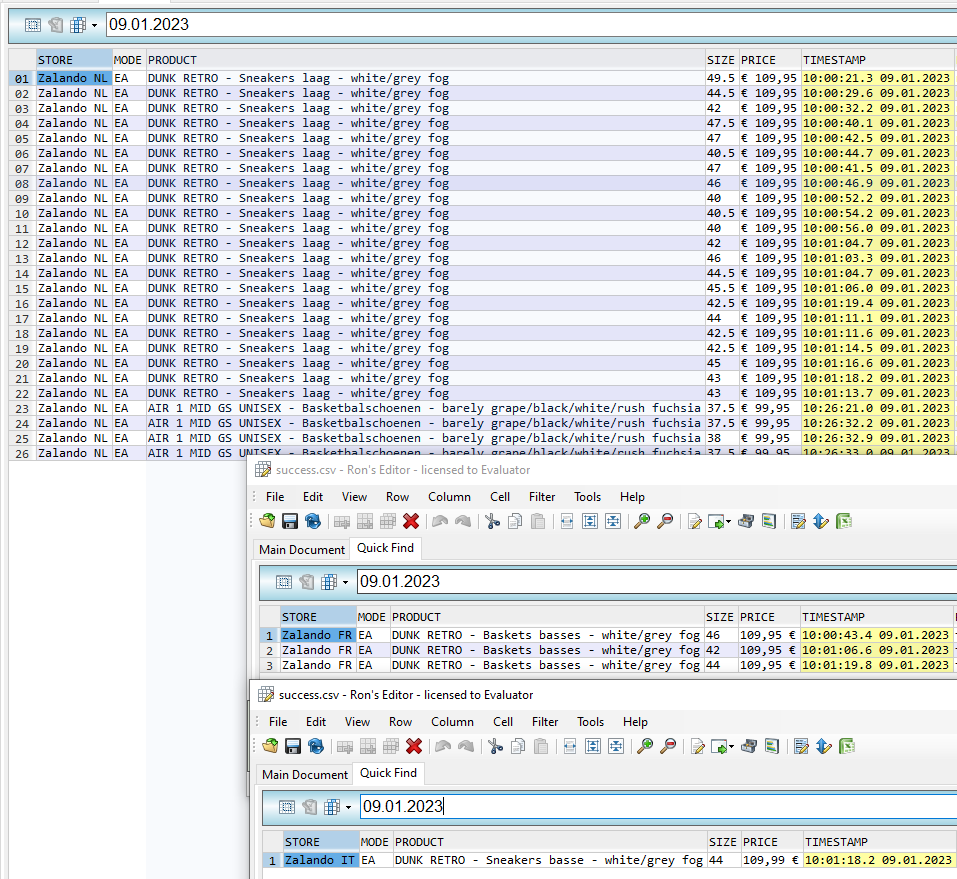
Task: Focus quick find field in Zalando FR window
Action: pos(657,581)
